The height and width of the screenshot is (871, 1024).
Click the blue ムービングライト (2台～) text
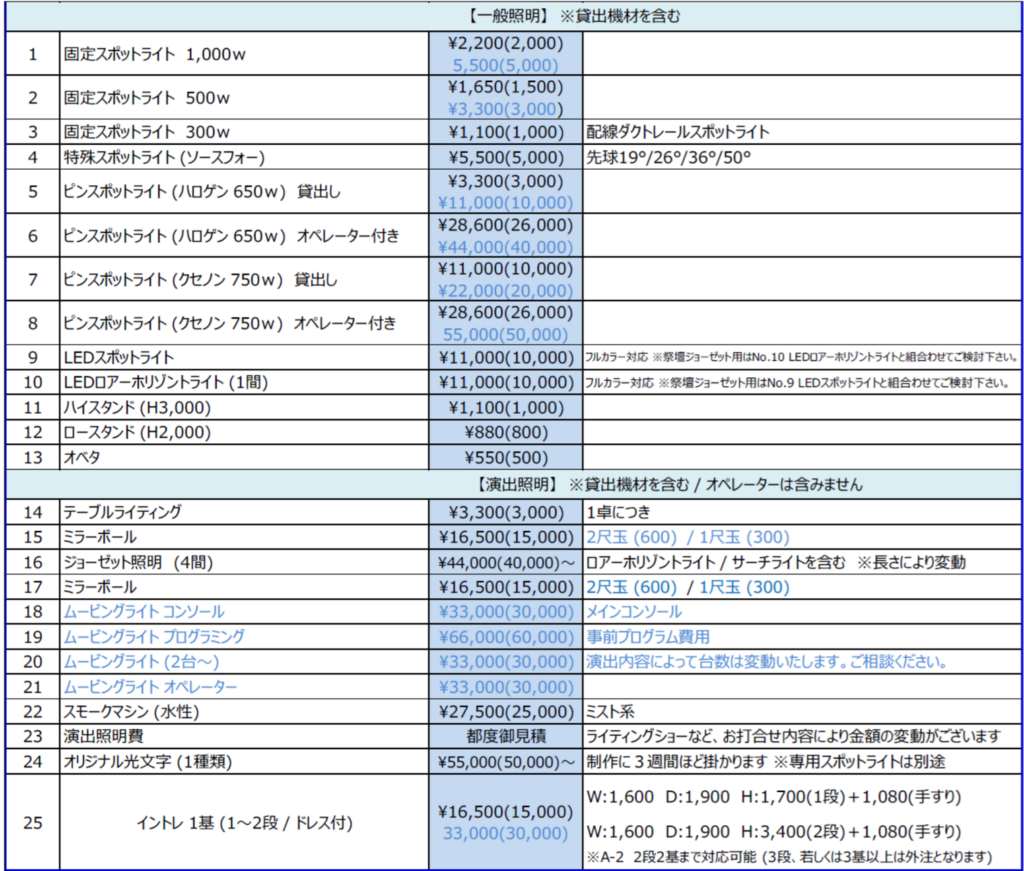141,662
